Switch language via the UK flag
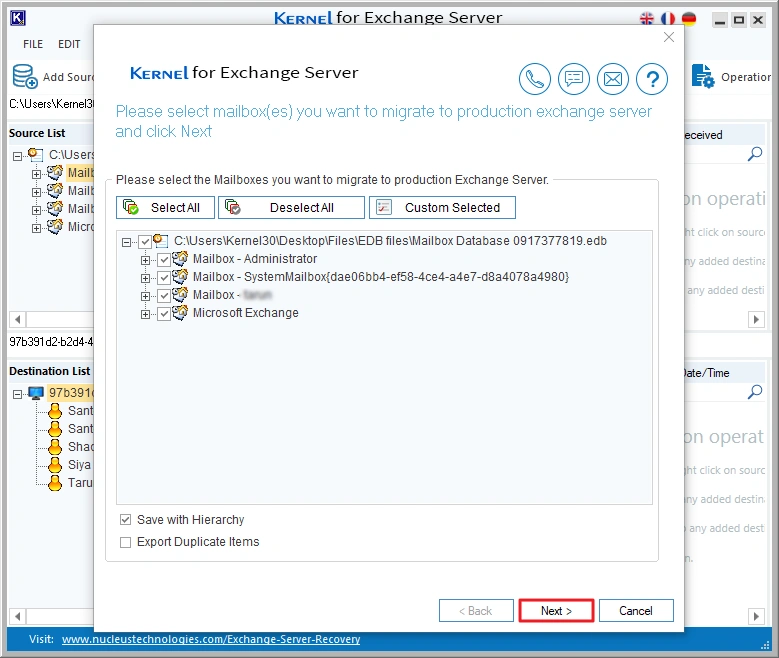The image size is (779, 658). [647, 19]
